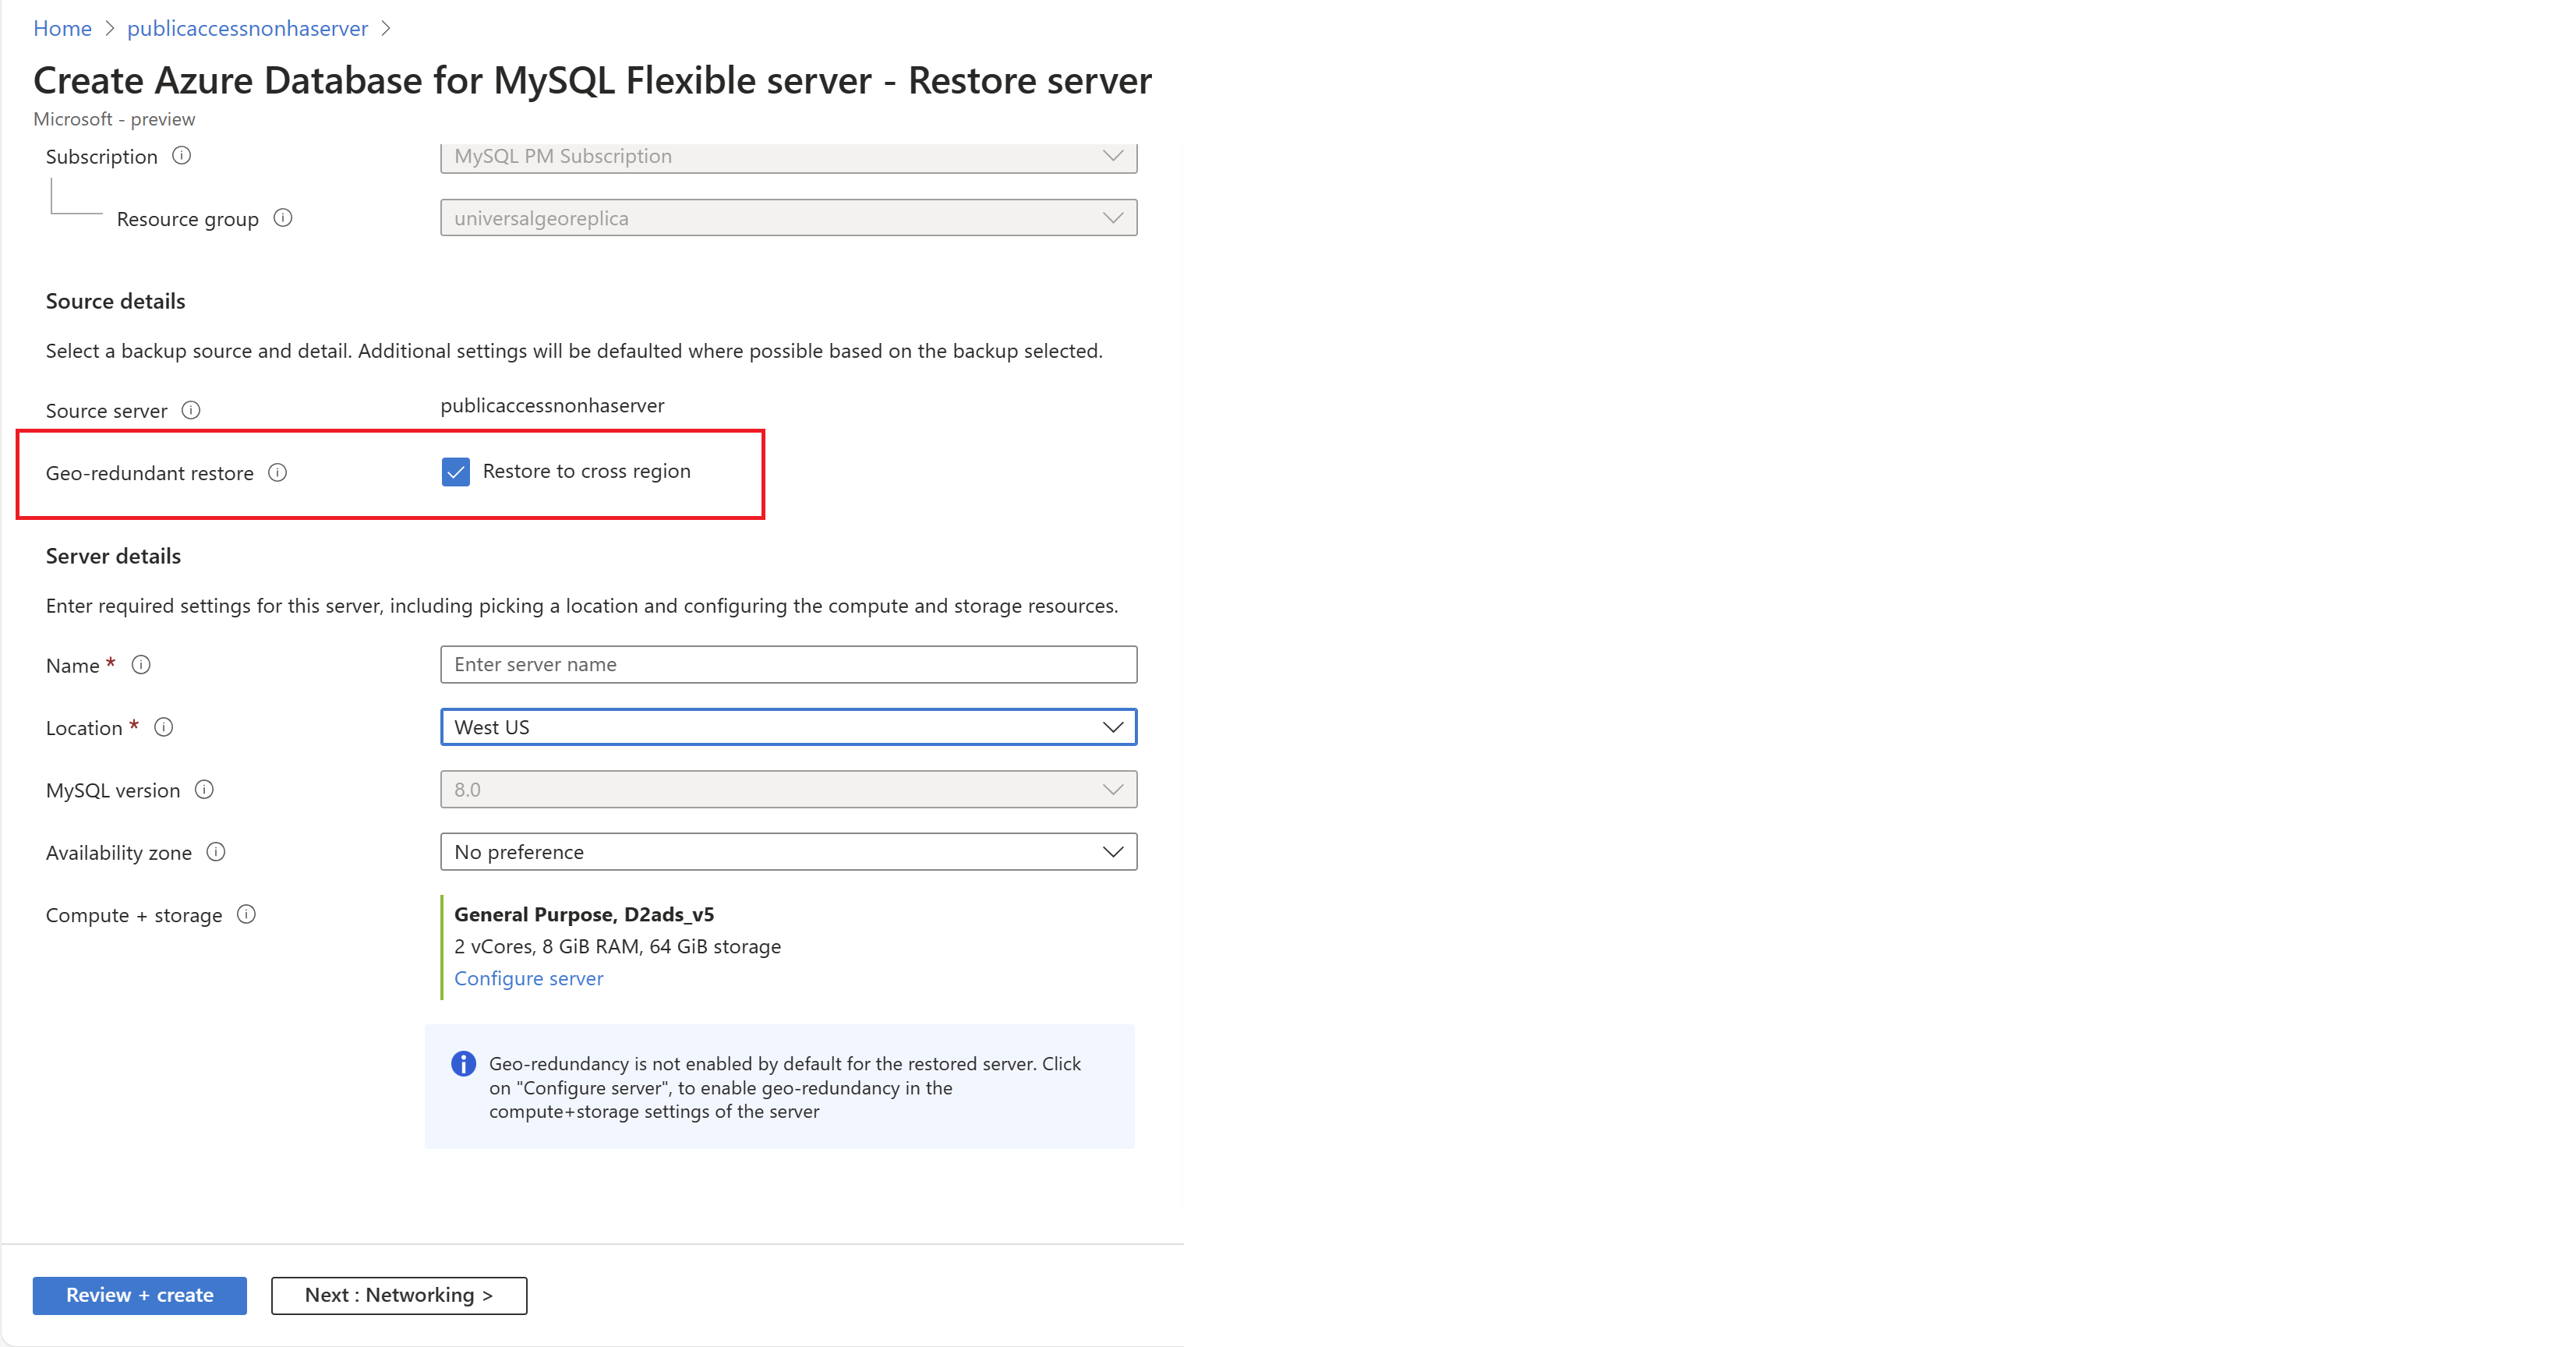Viewport: 2576px width, 1347px height.
Task: Click the Availability zone info icon
Action: click(x=216, y=852)
